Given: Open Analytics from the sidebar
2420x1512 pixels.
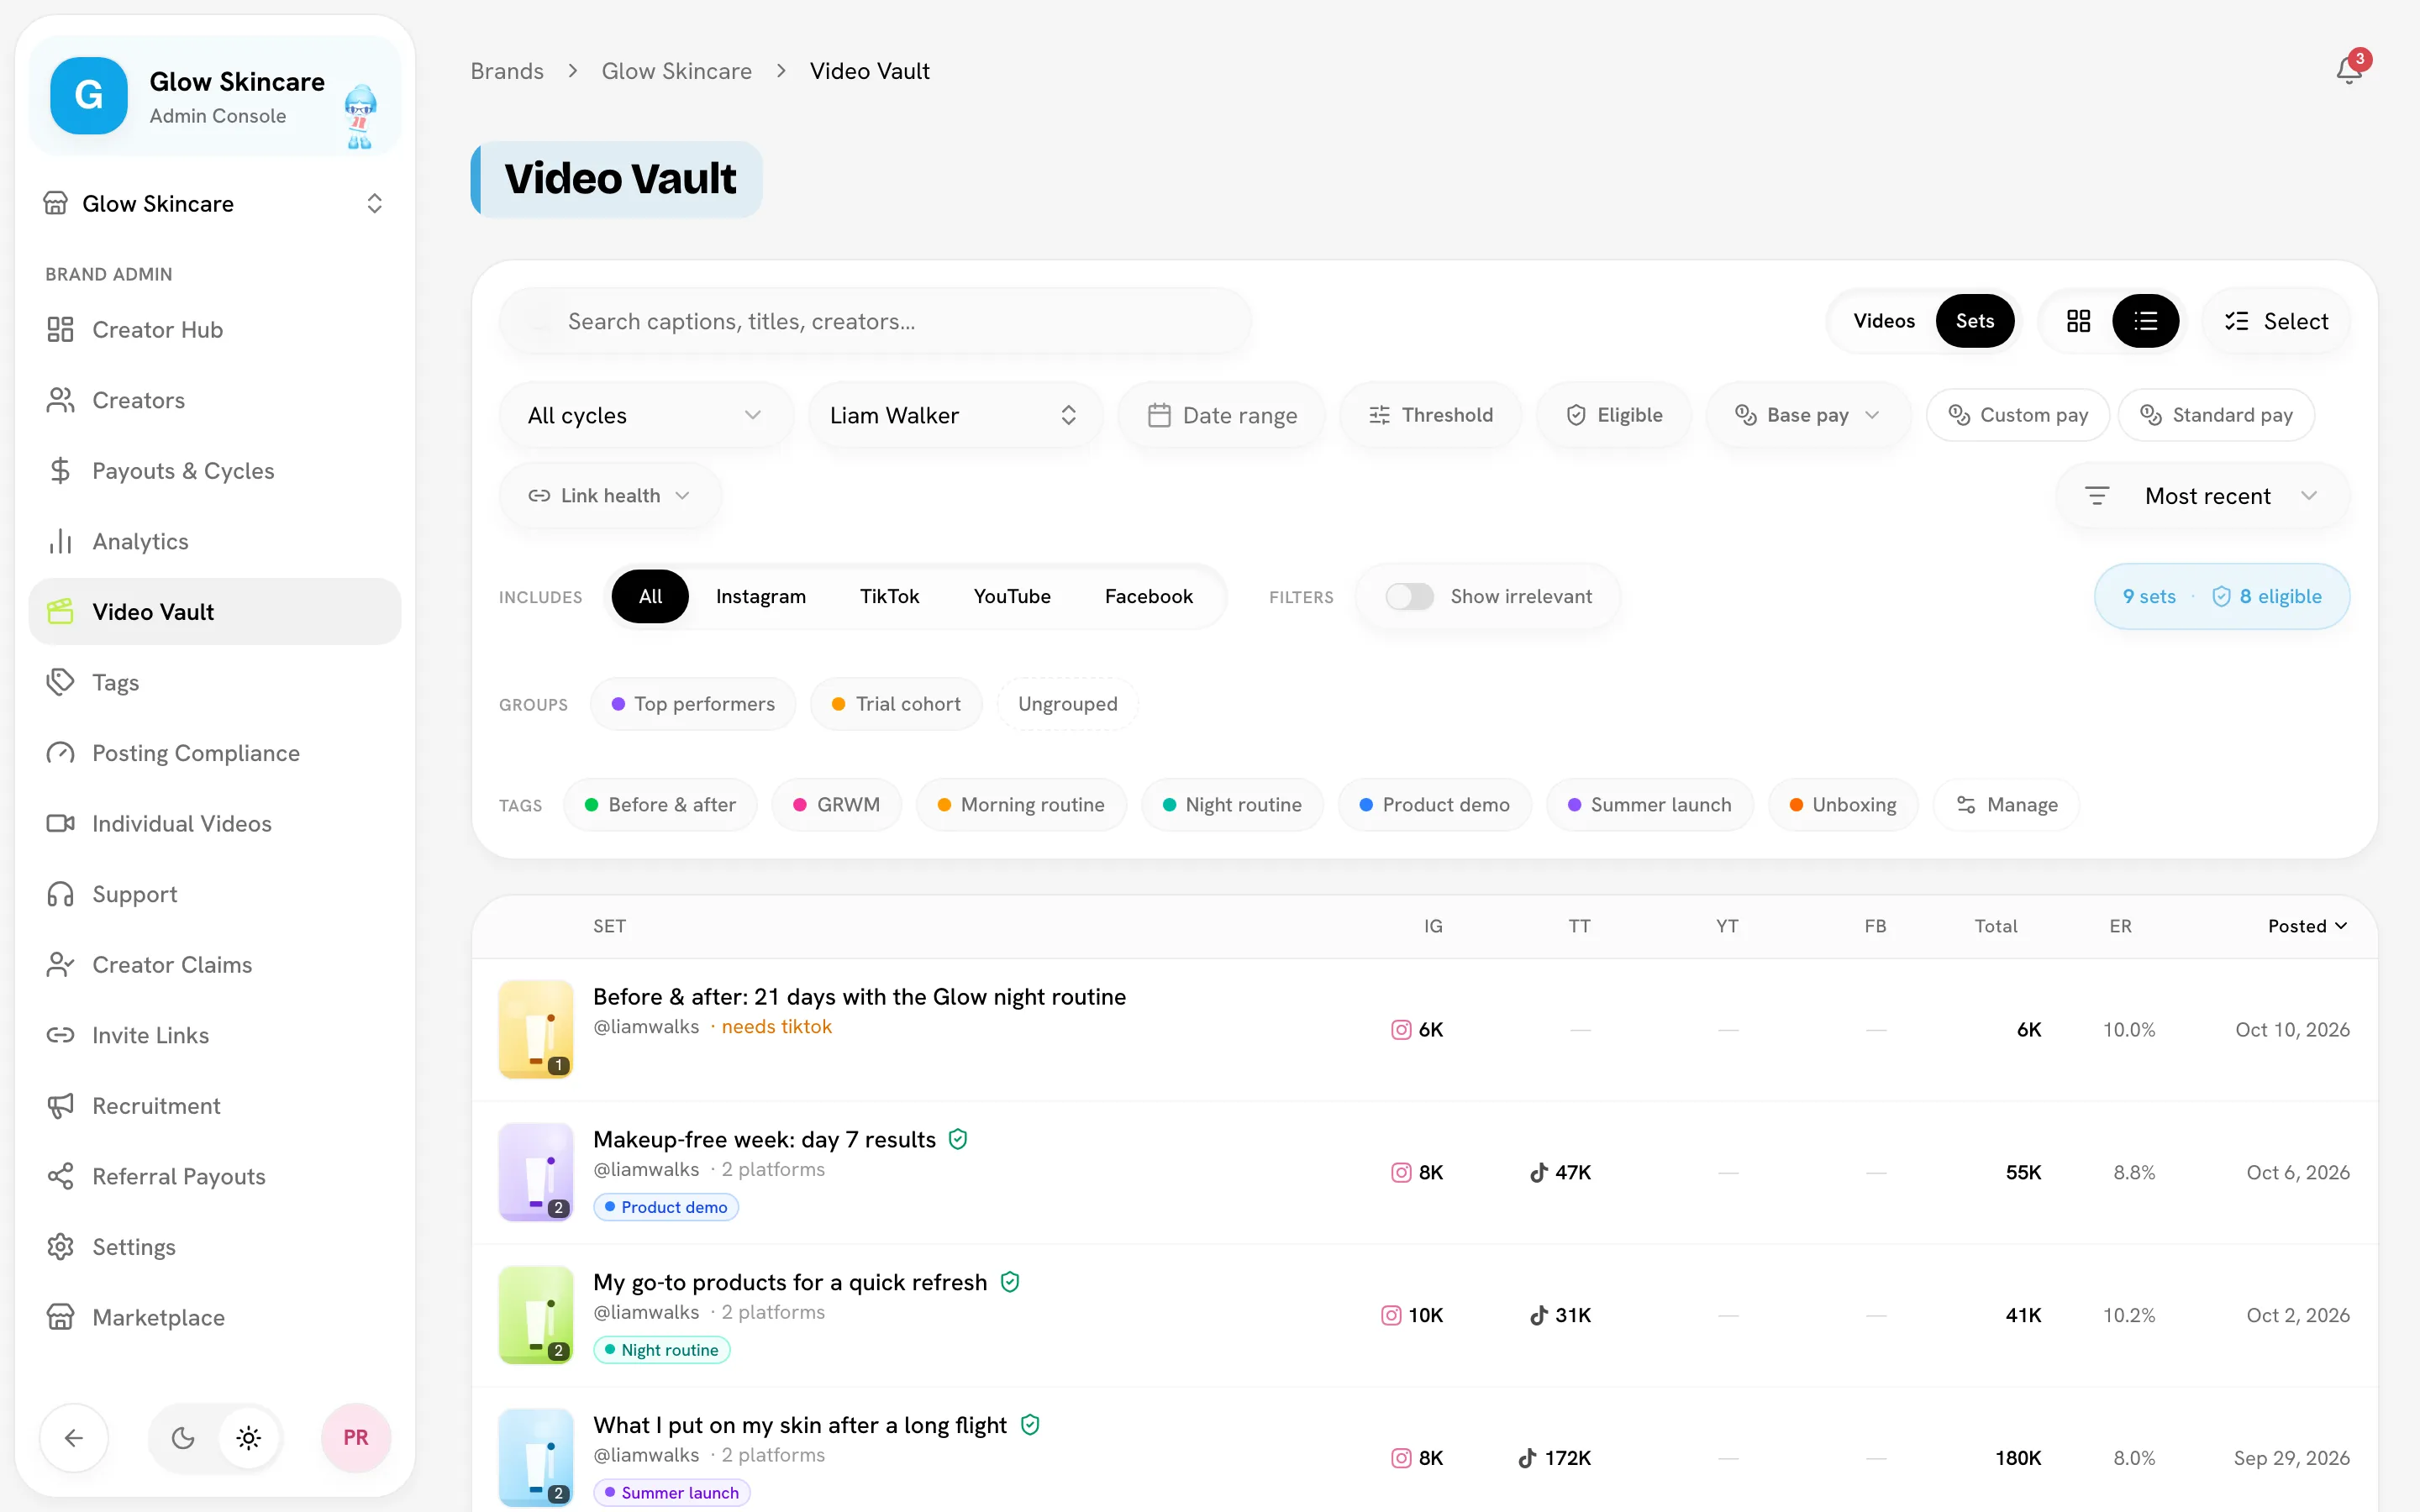Looking at the screenshot, I should point(215,541).
